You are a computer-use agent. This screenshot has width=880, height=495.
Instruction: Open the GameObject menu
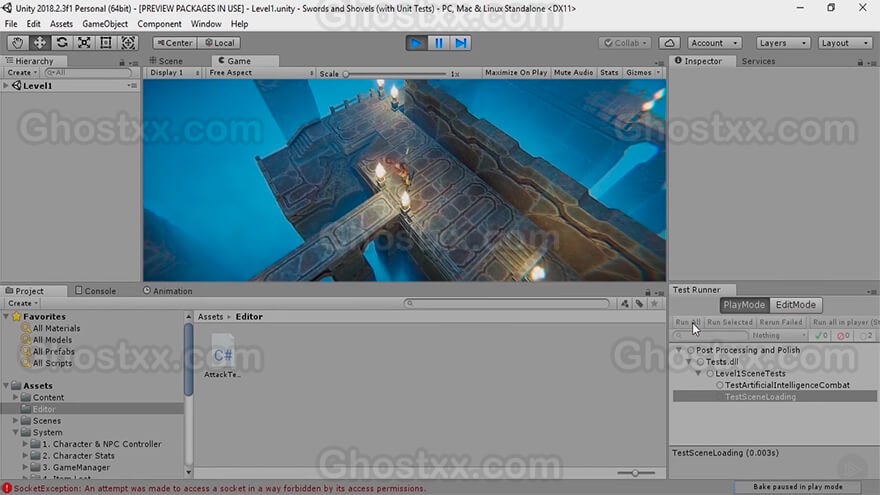point(105,24)
